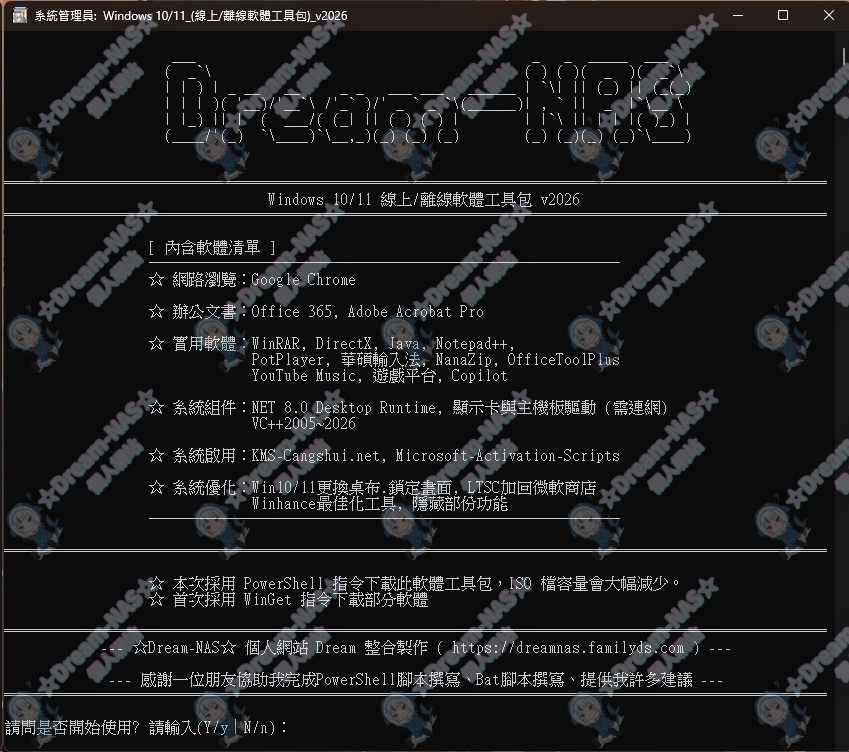
Task: Click the '系統啟用' label
Action: (x=204, y=455)
